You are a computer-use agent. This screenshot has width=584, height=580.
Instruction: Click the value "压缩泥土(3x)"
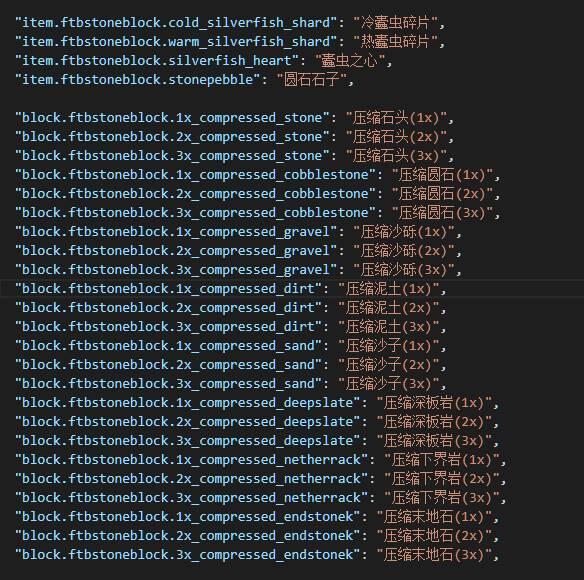coord(388,327)
